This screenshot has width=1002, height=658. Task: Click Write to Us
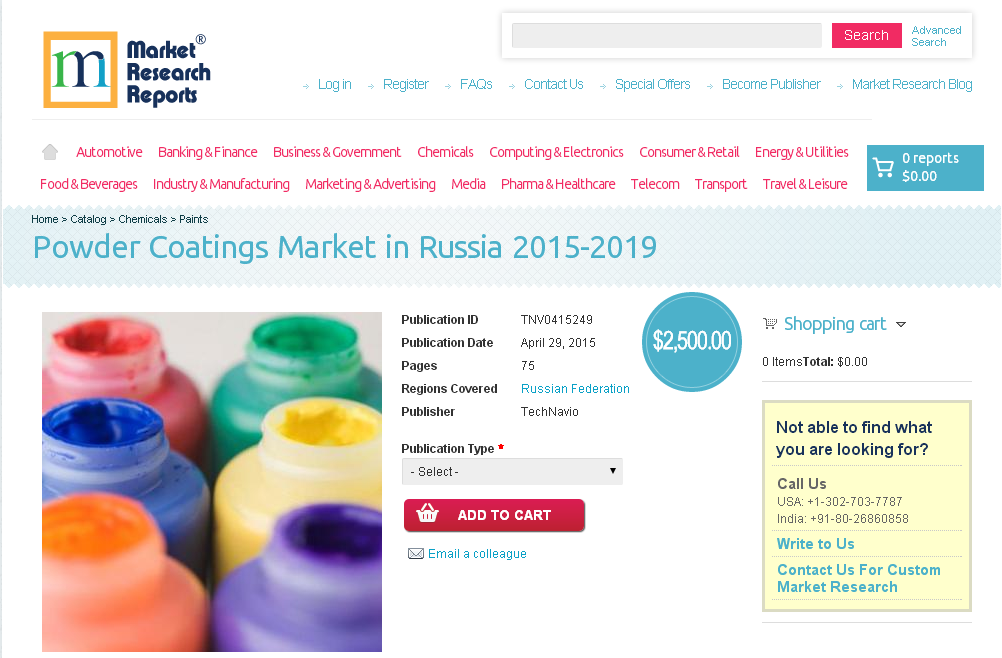tap(815, 543)
